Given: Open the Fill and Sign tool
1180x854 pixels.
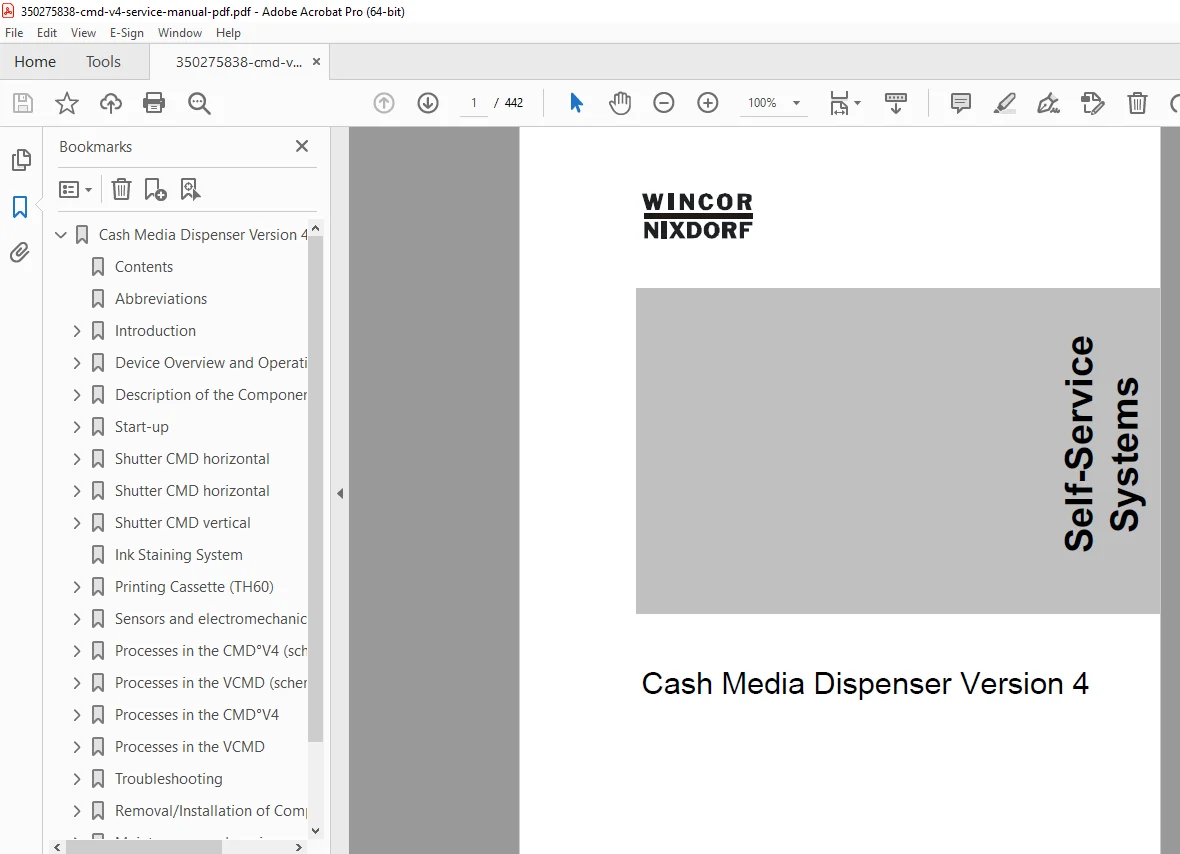Looking at the screenshot, I should (1048, 103).
